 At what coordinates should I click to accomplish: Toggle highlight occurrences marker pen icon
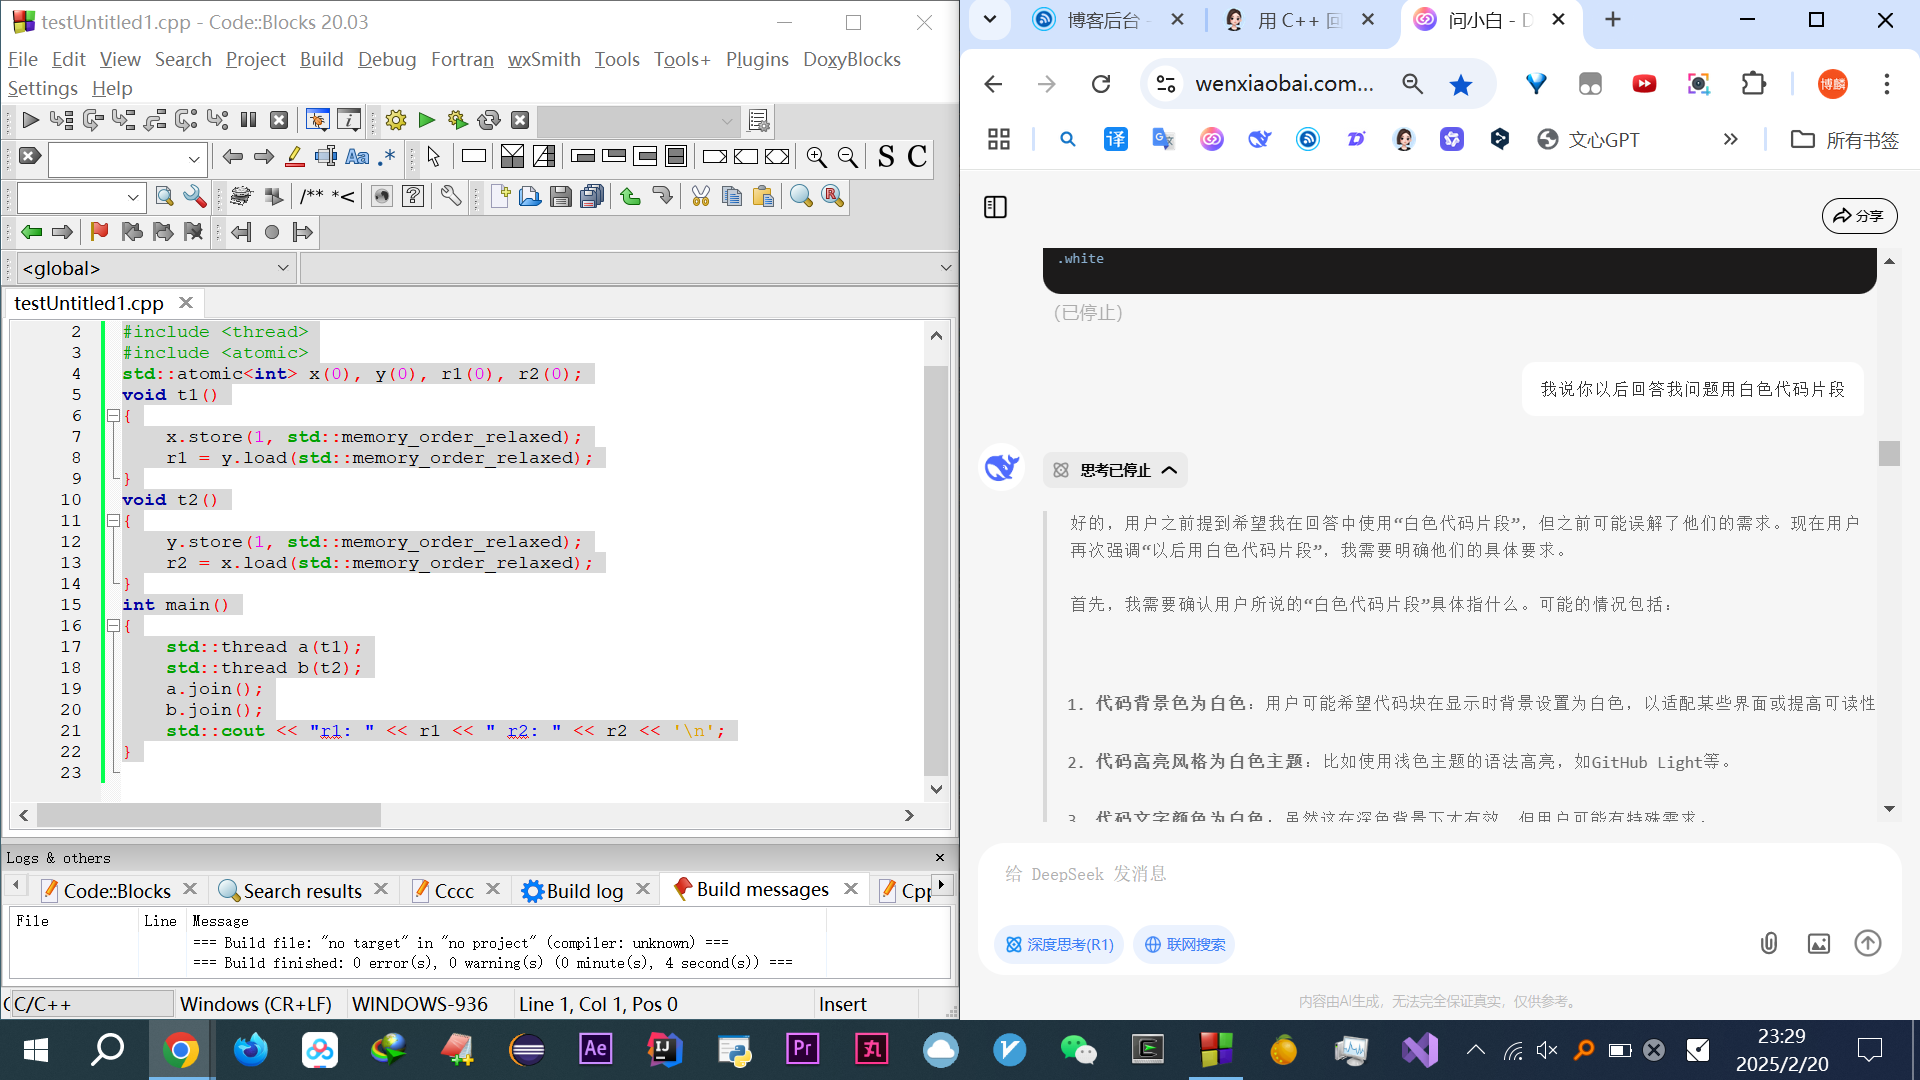point(294,156)
